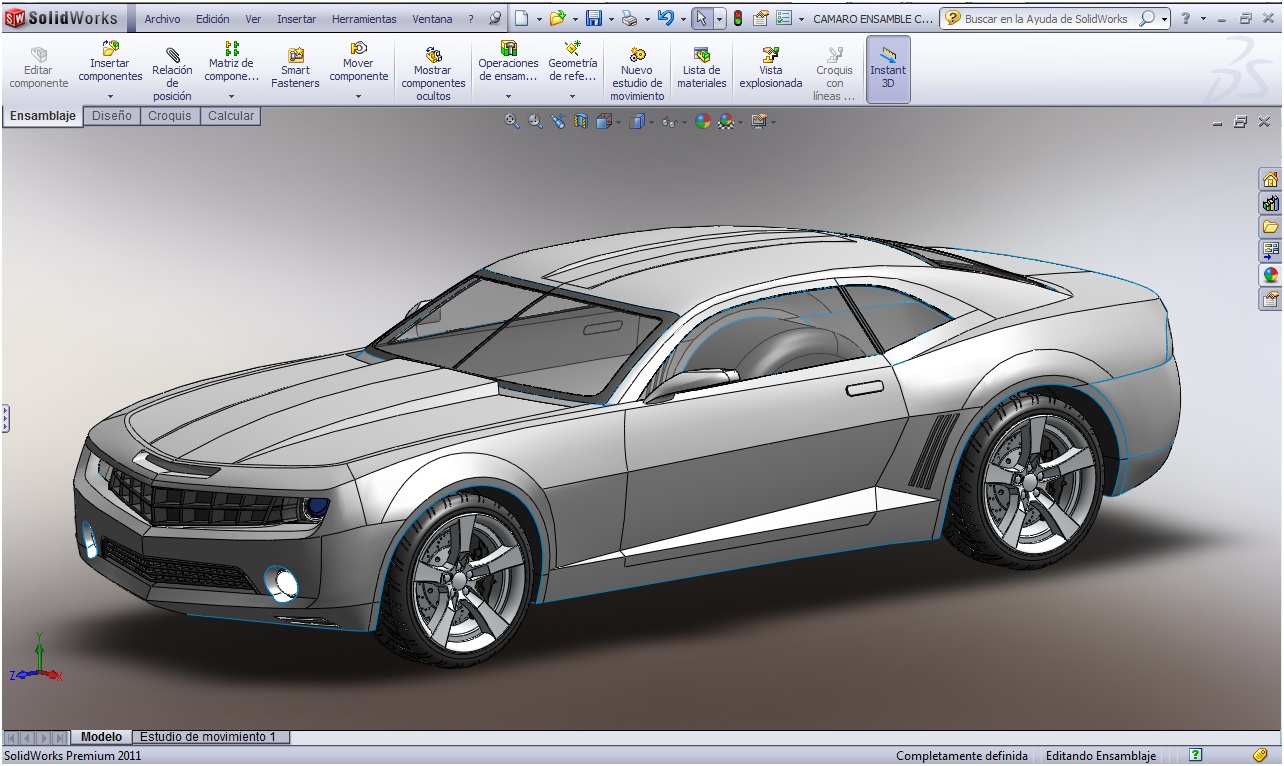Open Archivo menu
This screenshot has width=1284, height=766.
pos(162,19)
